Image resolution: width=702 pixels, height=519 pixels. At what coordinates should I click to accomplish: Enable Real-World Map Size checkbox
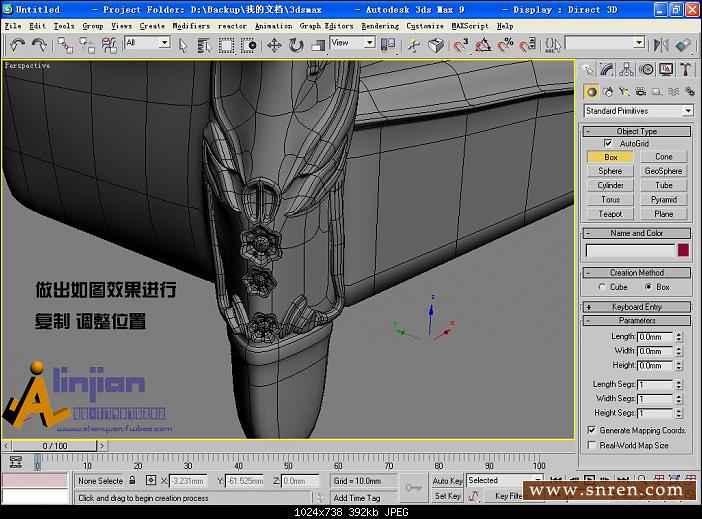(591, 445)
